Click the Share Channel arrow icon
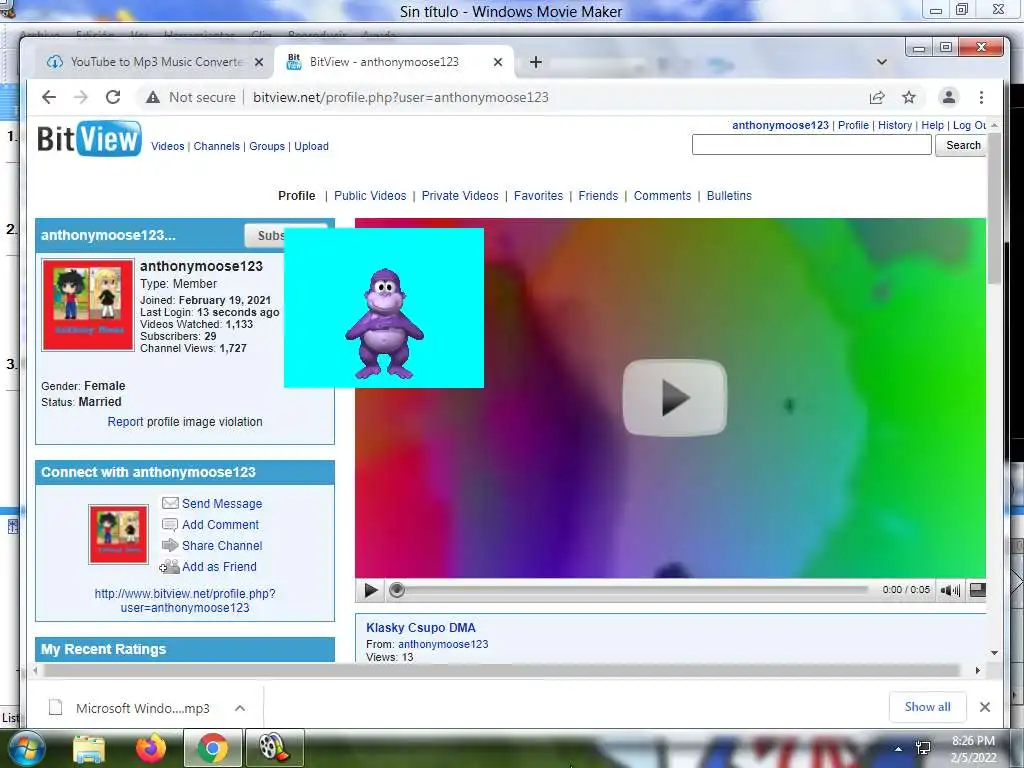The height and width of the screenshot is (768, 1024). point(170,545)
